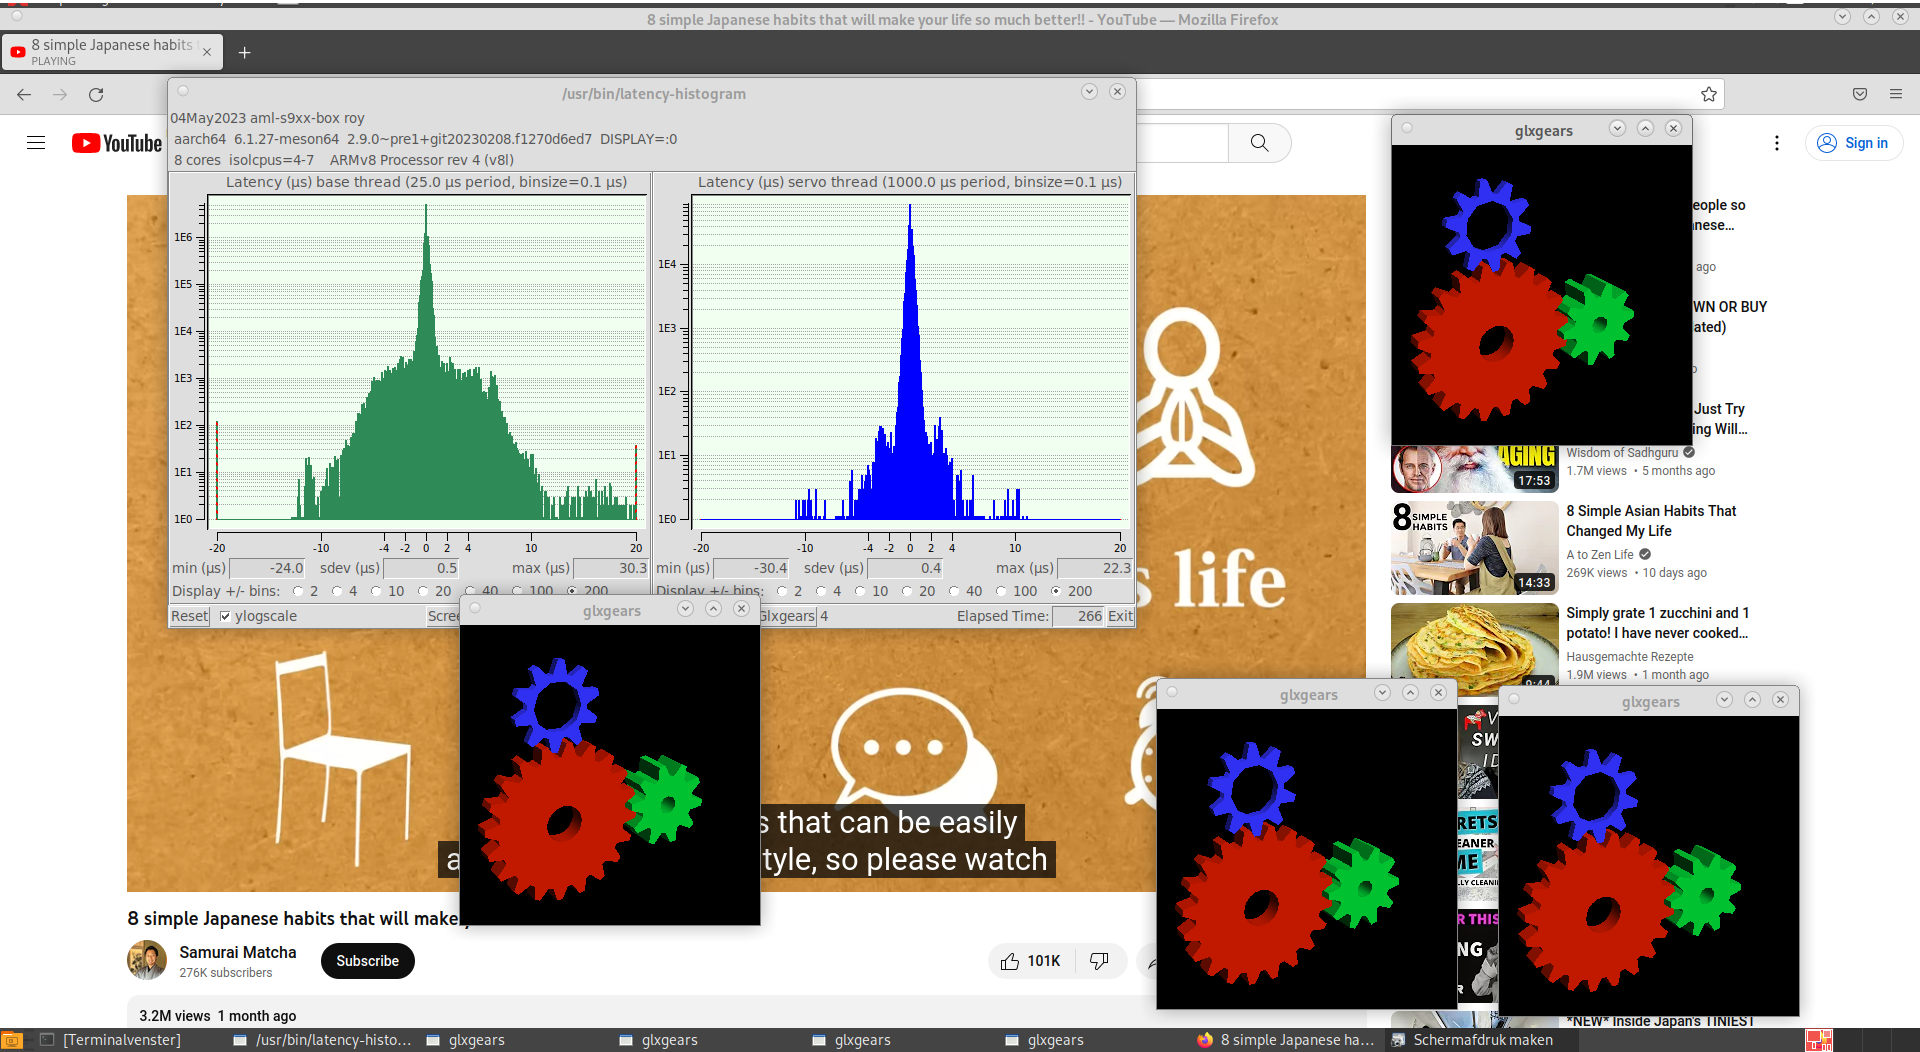1920x1052 pixels.
Task: Select base thread bins 20 radio
Action: tap(423, 591)
